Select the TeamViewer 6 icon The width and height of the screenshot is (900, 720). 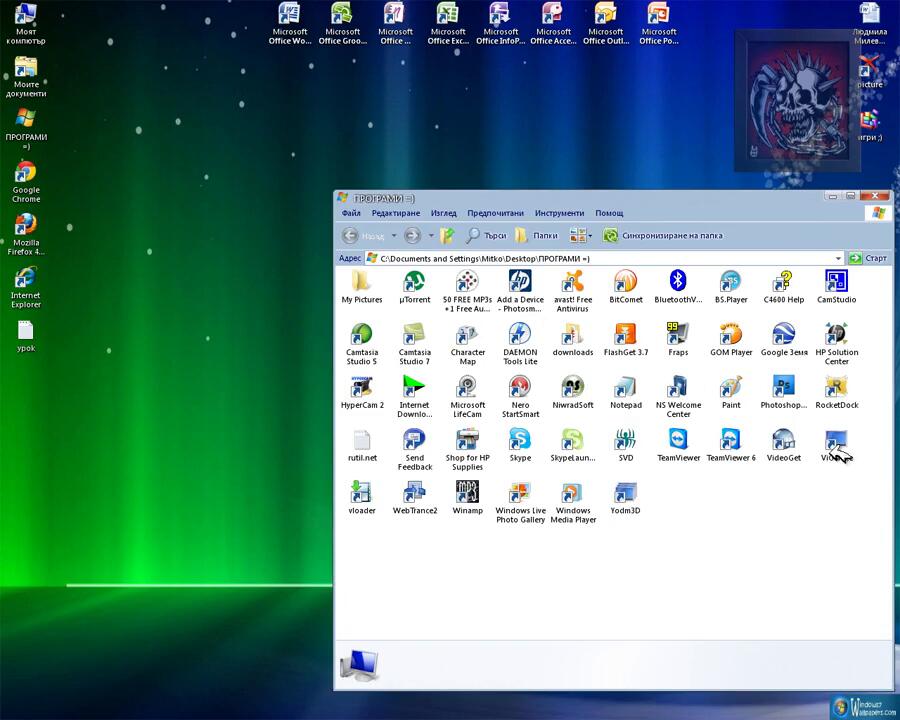click(x=731, y=440)
